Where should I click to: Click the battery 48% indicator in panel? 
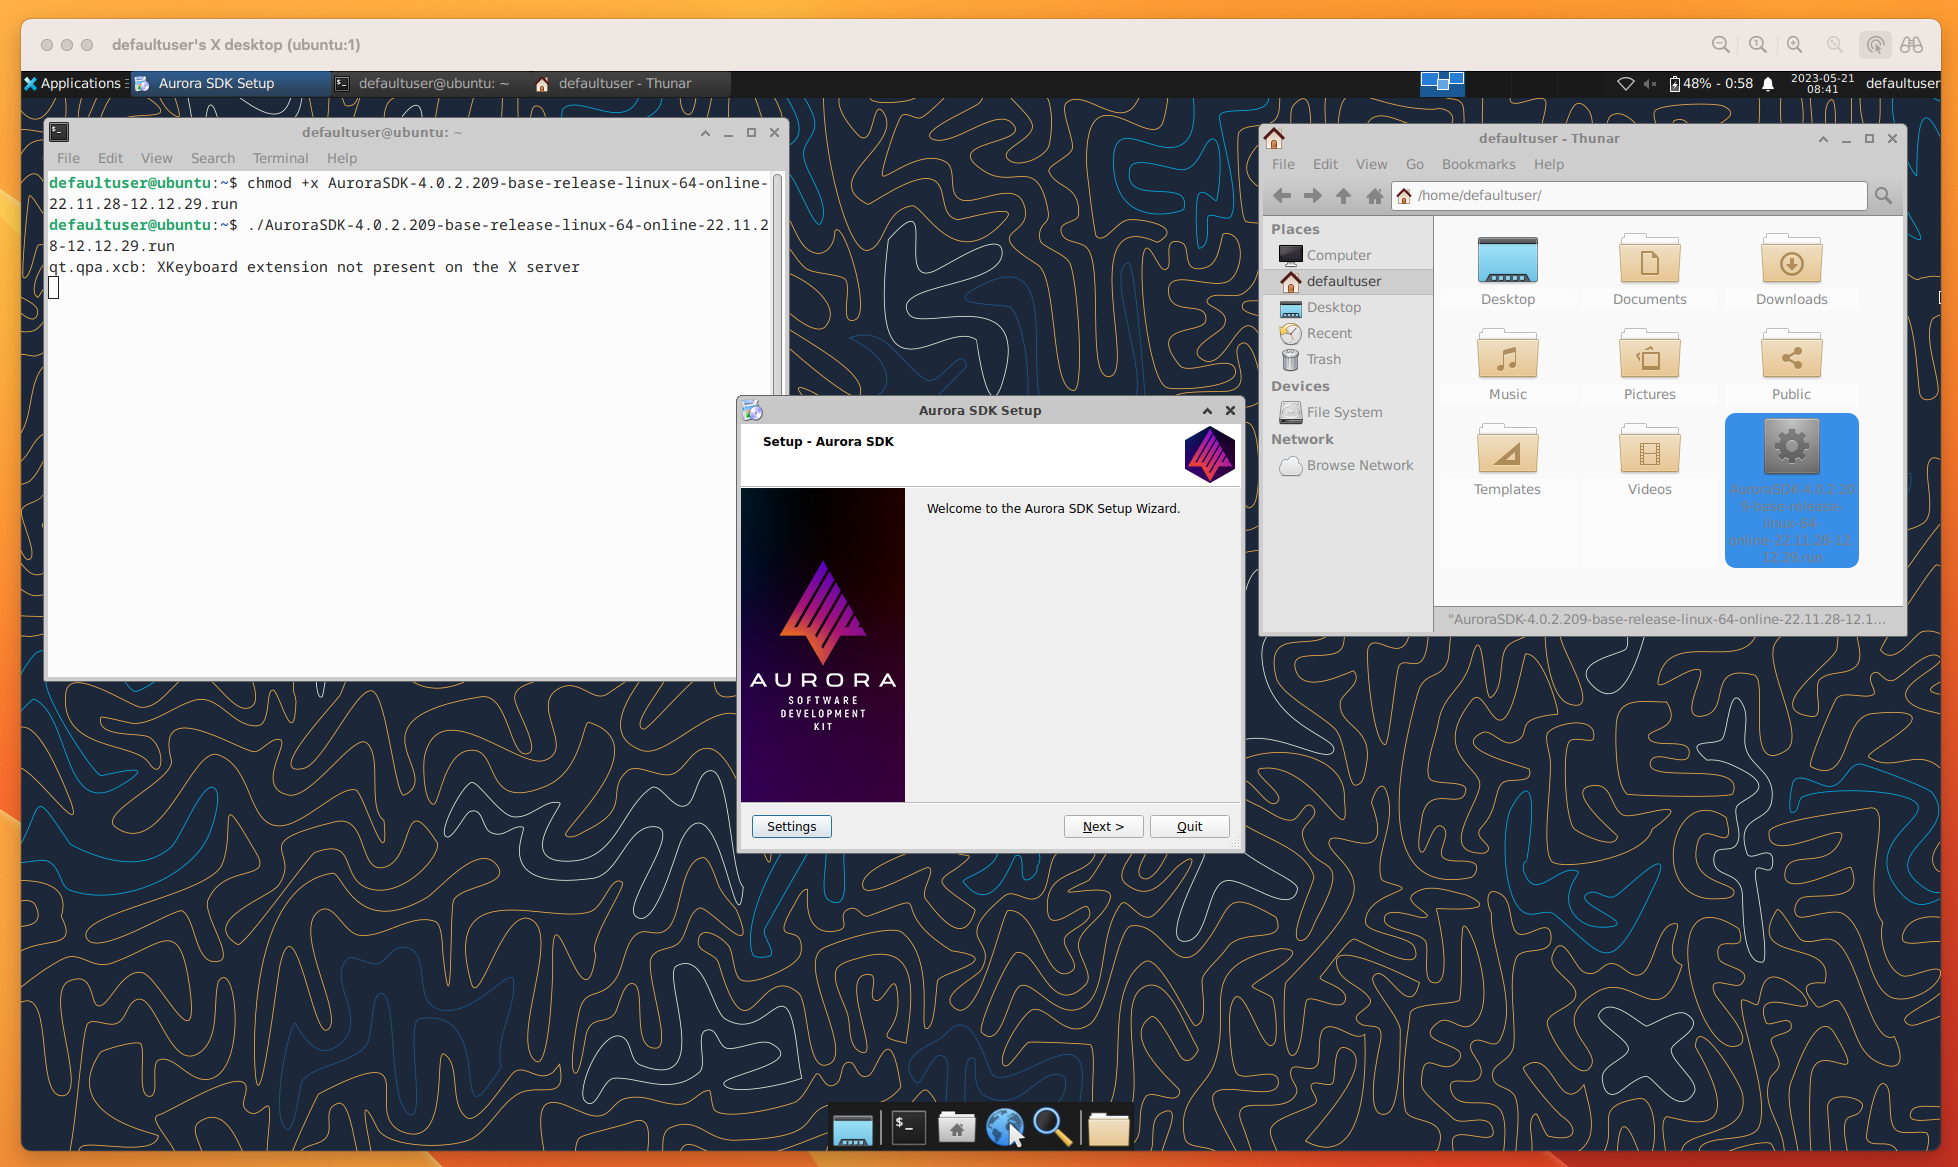coord(1710,84)
